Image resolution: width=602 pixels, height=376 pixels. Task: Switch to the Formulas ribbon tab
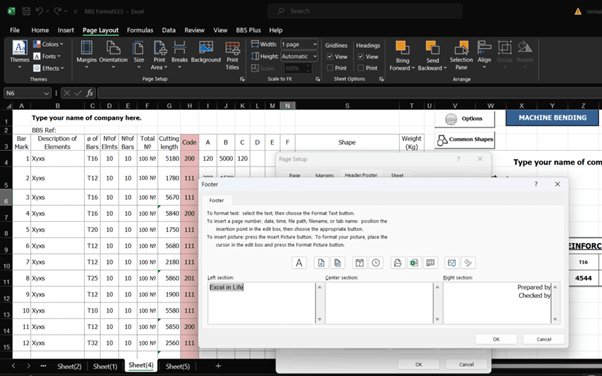tap(140, 30)
